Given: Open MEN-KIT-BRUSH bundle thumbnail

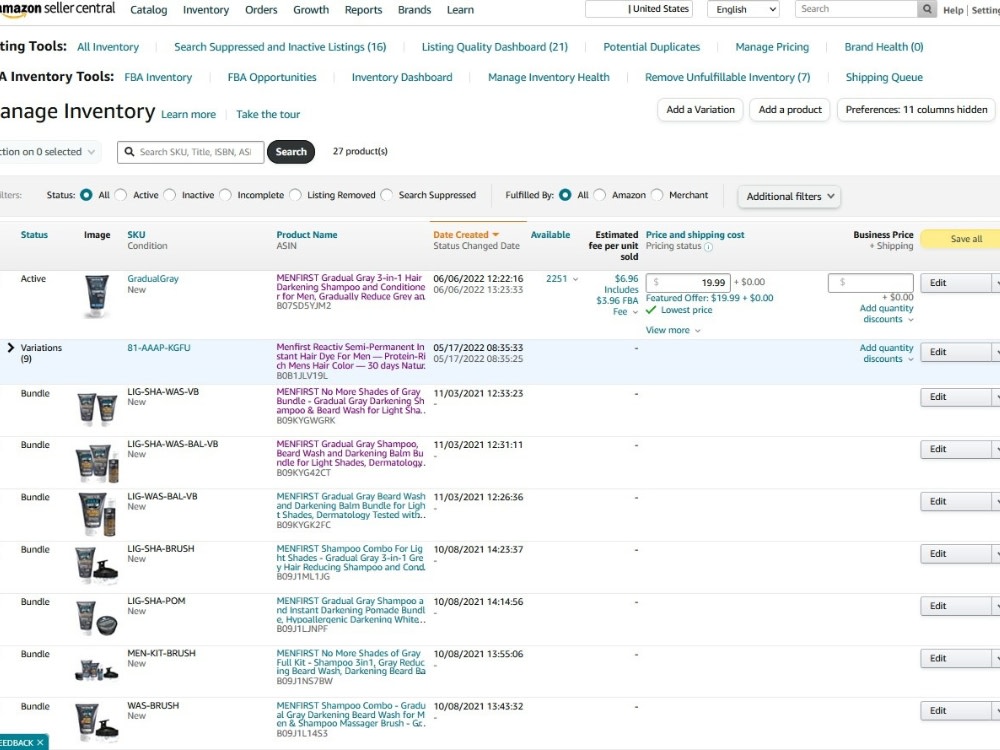Looking at the screenshot, I should pyautogui.click(x=97, y=670).
